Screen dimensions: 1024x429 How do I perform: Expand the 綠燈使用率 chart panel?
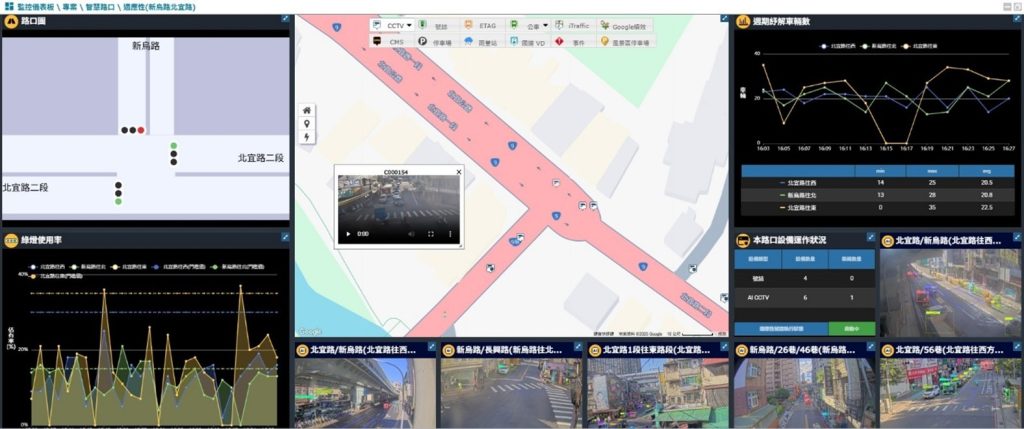coord(284,239)
